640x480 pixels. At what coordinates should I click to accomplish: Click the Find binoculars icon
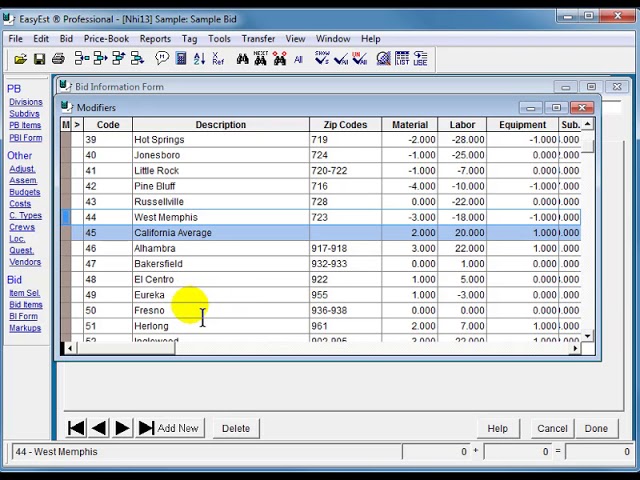pos(242,59)
